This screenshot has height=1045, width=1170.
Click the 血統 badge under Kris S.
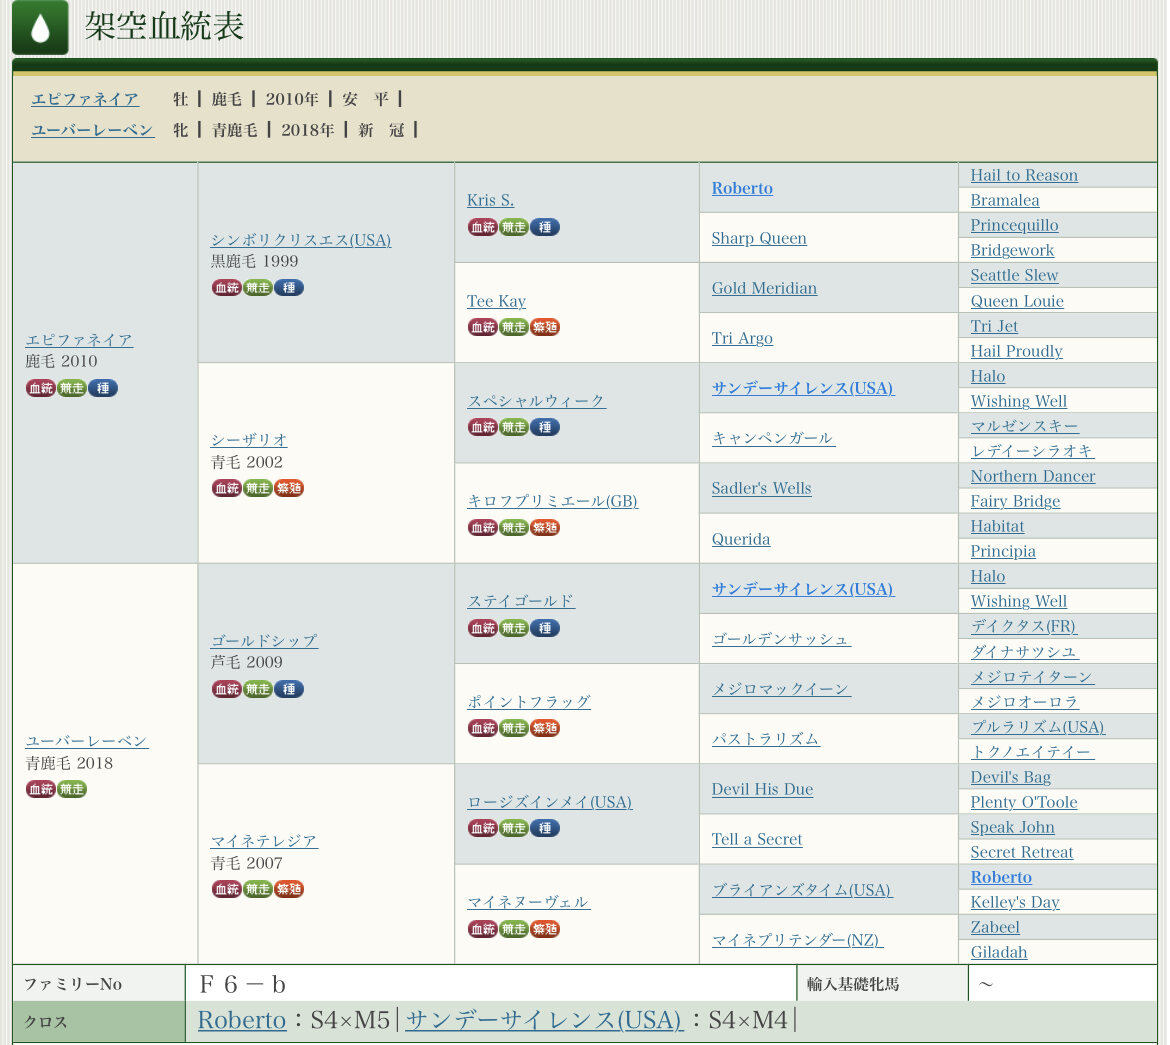[482, 227]
